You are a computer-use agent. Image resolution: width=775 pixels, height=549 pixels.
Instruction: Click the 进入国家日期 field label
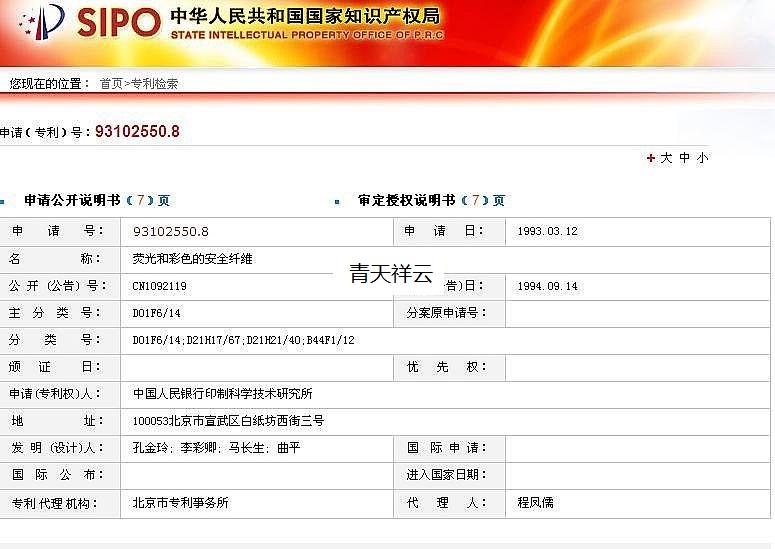coord(446,475)
